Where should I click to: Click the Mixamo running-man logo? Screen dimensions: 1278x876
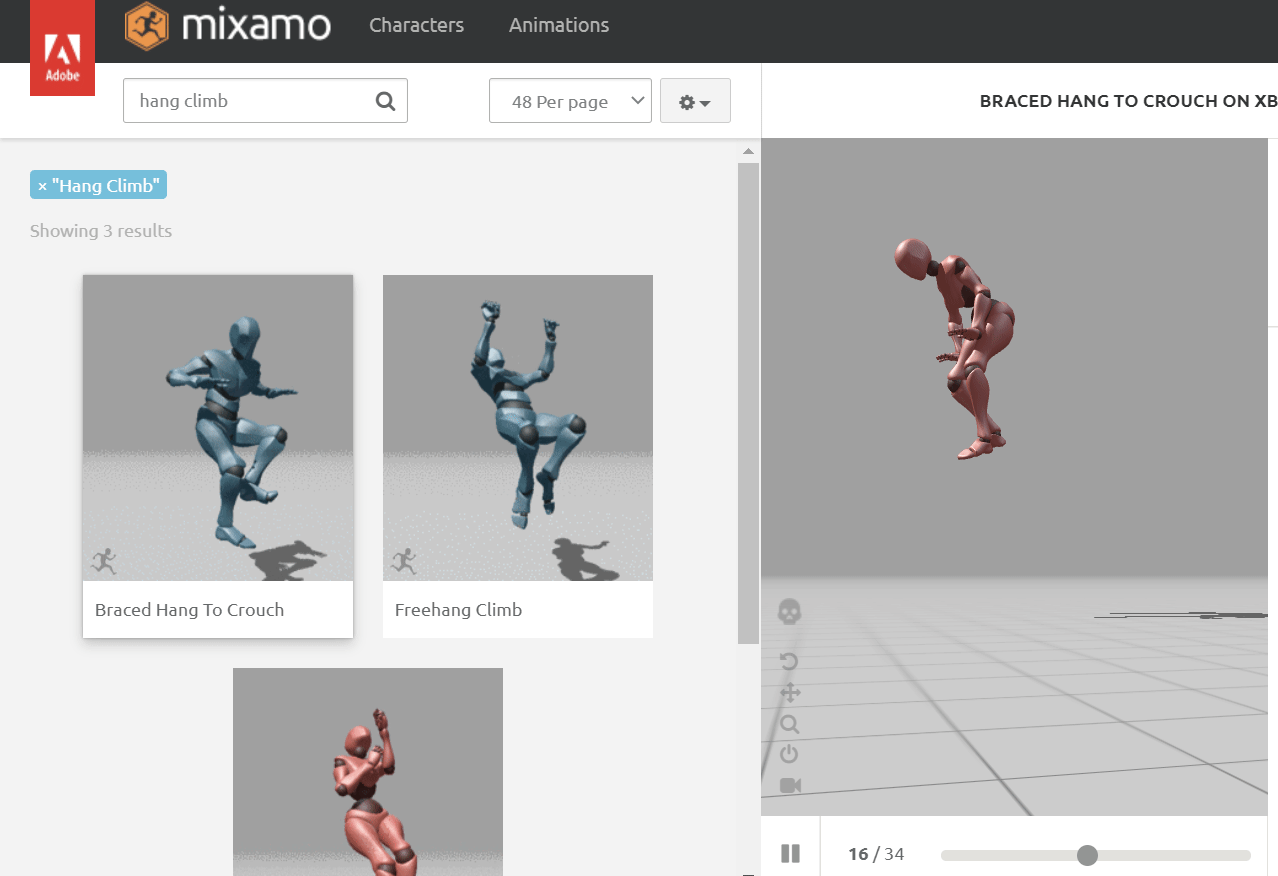click(x=147, y=26)
